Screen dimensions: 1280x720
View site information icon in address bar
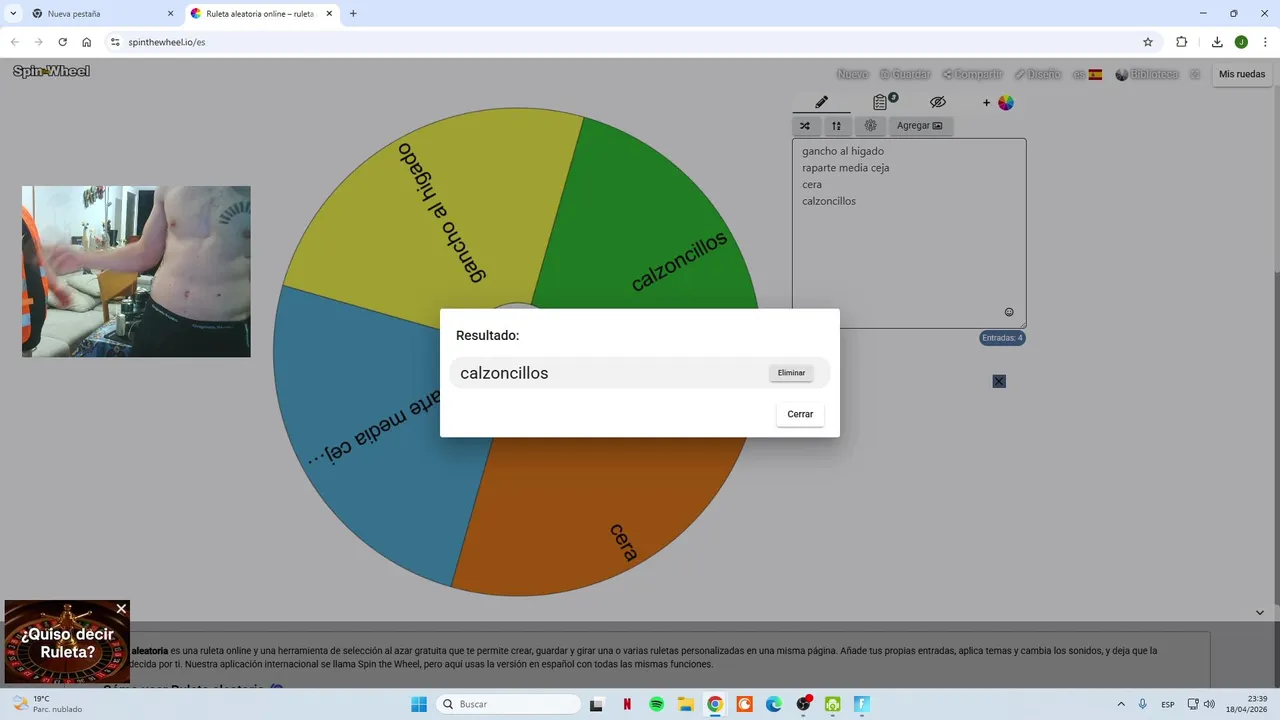[114, 42]
